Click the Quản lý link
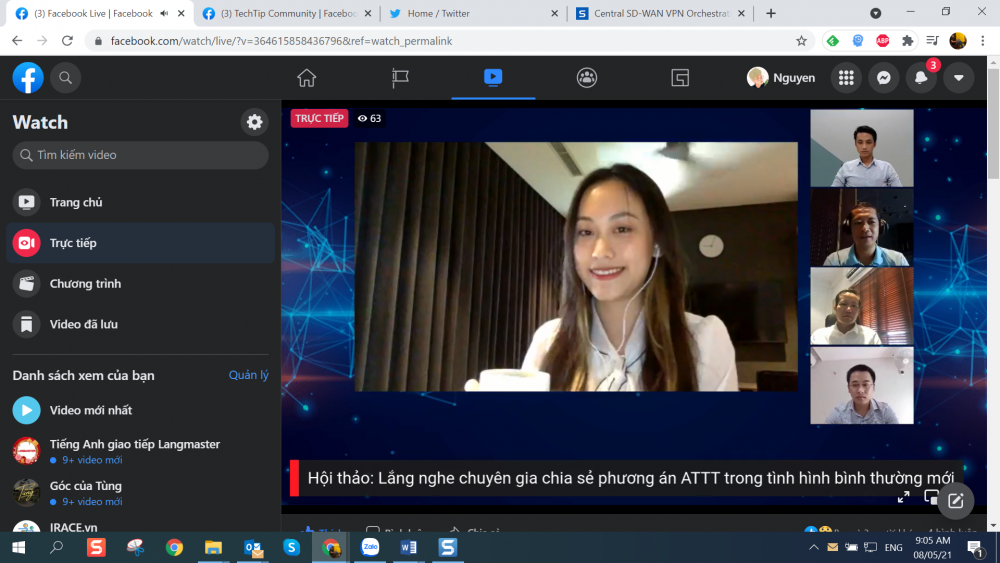1000x563 pixels. tap(249, 375)
